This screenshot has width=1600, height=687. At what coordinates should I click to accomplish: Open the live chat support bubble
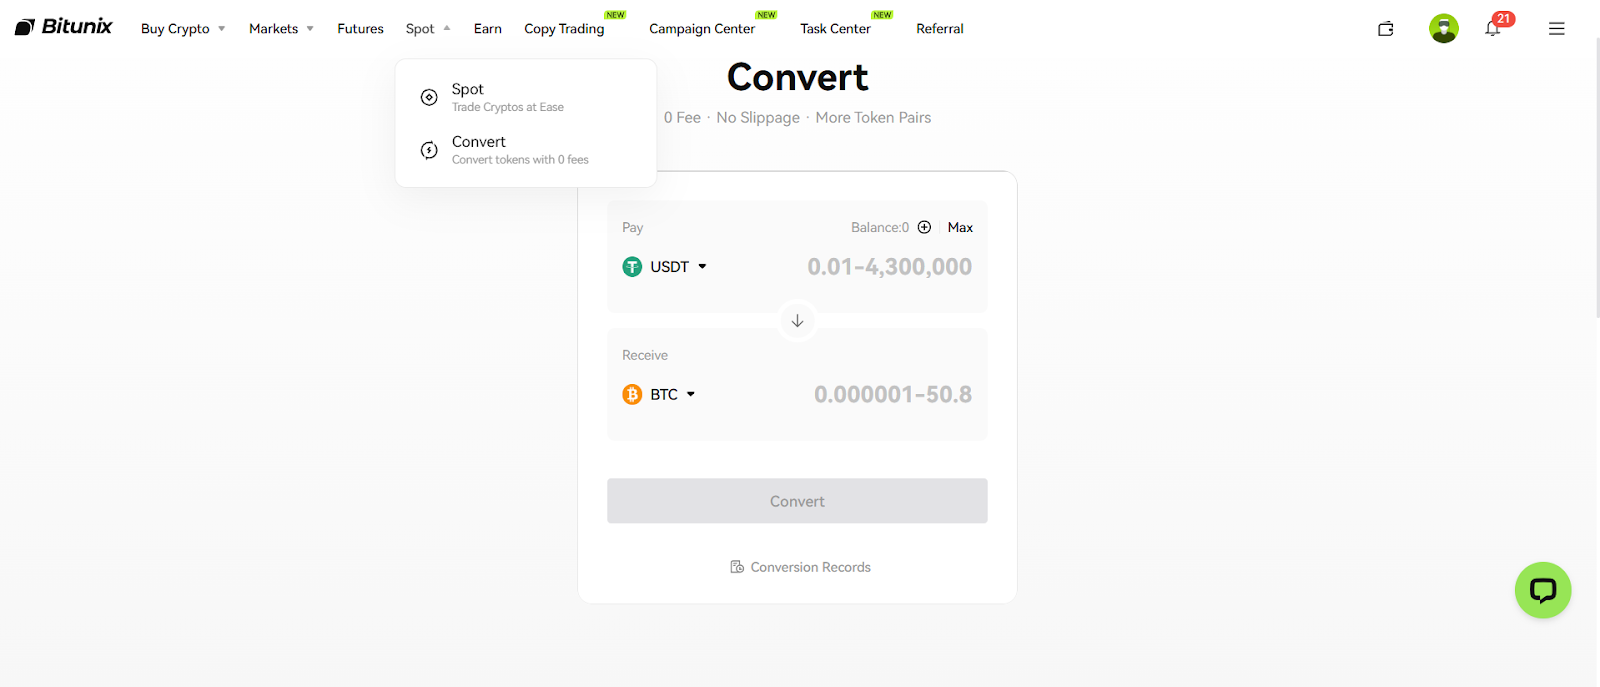point(1542,590)
